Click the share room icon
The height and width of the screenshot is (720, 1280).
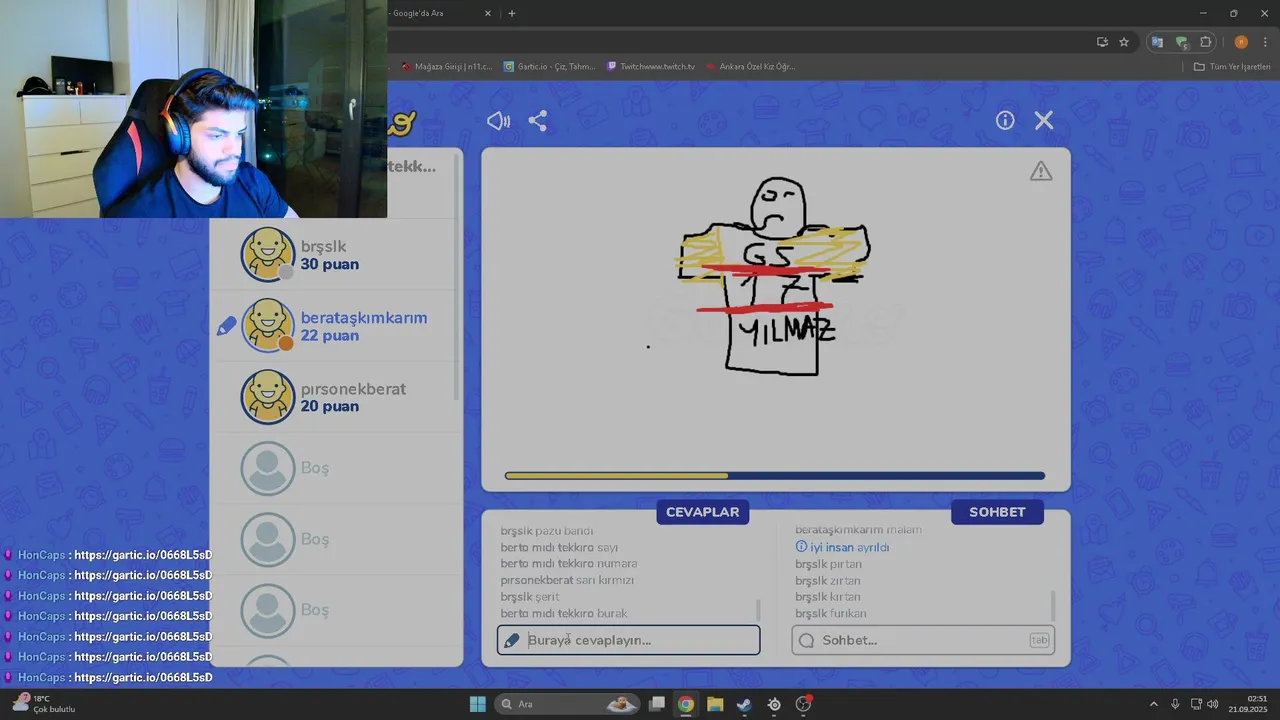pos(538,121)
